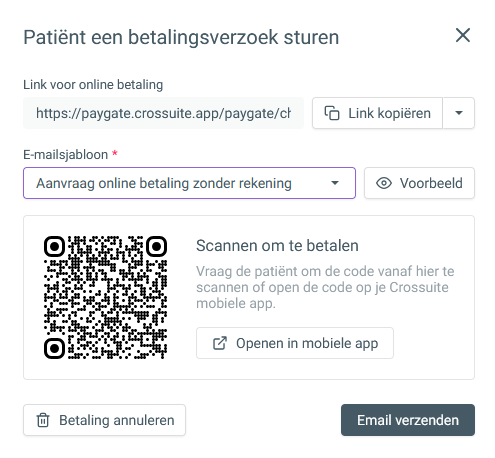This screenshot has width=495, height=458.
Task: Select the paygate link text field
Action: (x=163, y=113)
